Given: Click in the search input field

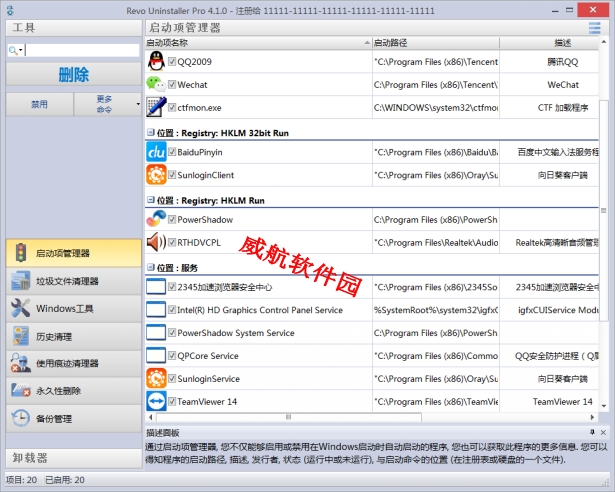Looking at the screenshot, I should pyautogui.click(x=82, y=50).
